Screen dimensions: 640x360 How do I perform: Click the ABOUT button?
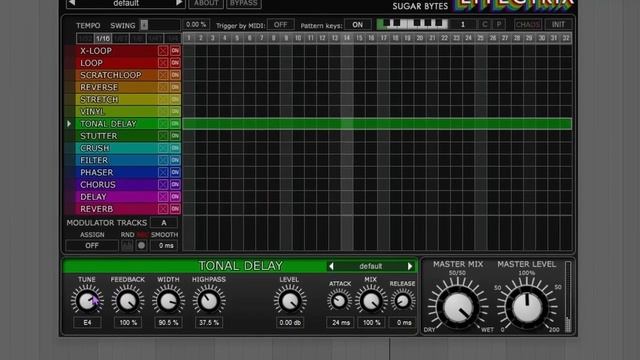206,3
